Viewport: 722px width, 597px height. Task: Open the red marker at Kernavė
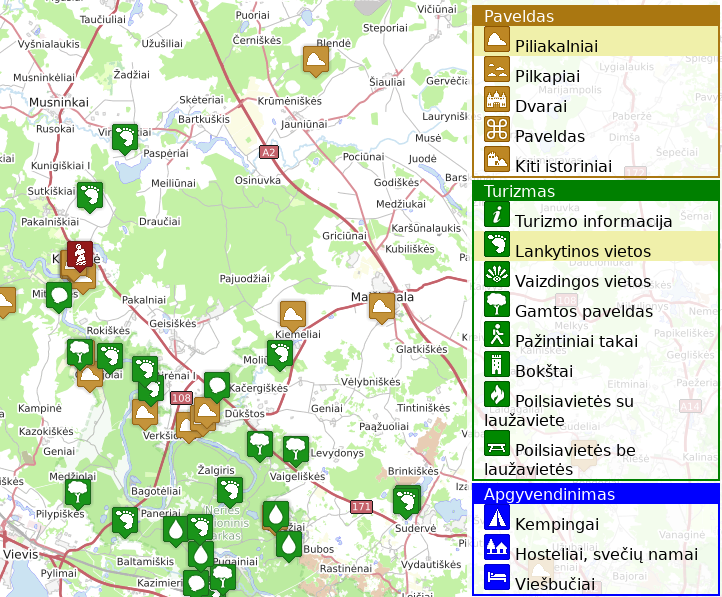[x=80, y=253]
